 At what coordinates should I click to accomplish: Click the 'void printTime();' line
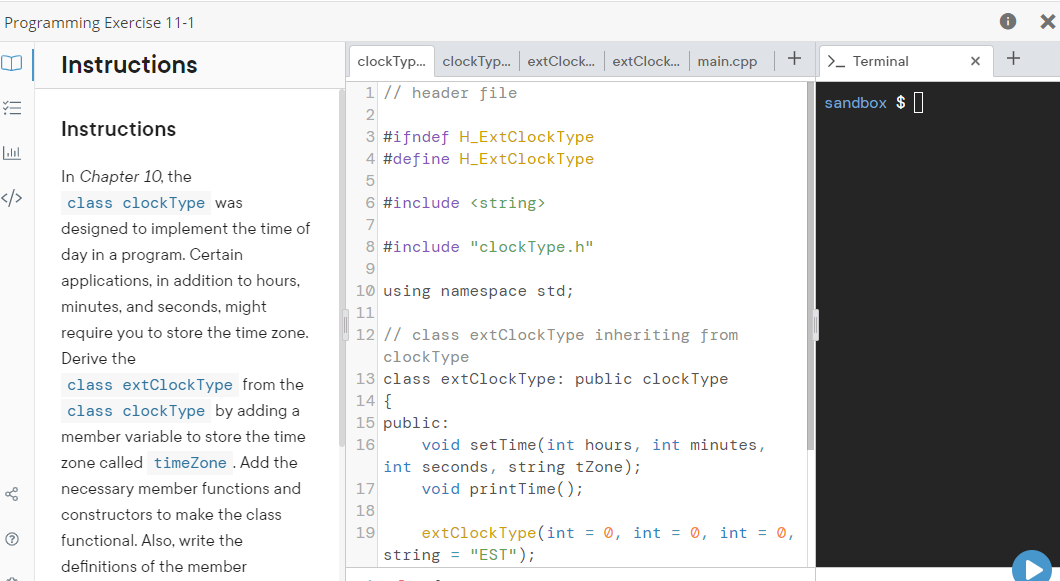tap(502, 489)
